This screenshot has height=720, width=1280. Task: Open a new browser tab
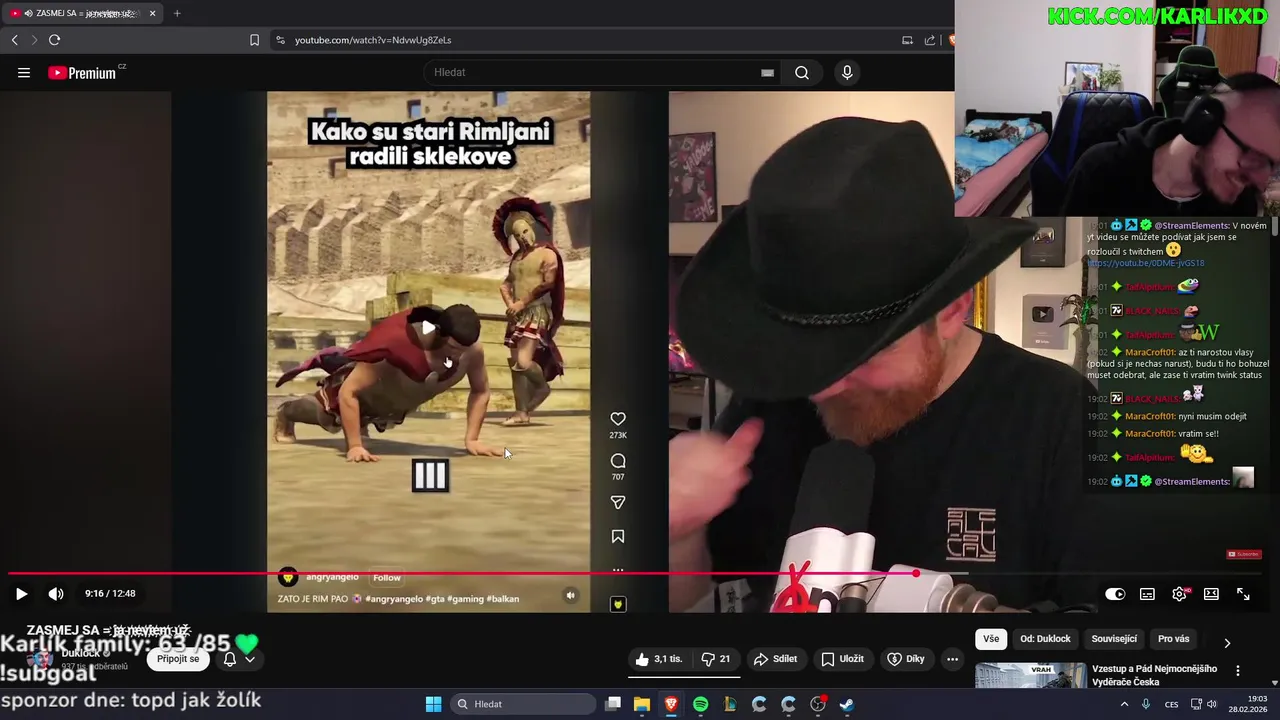(x=177, y=13)
